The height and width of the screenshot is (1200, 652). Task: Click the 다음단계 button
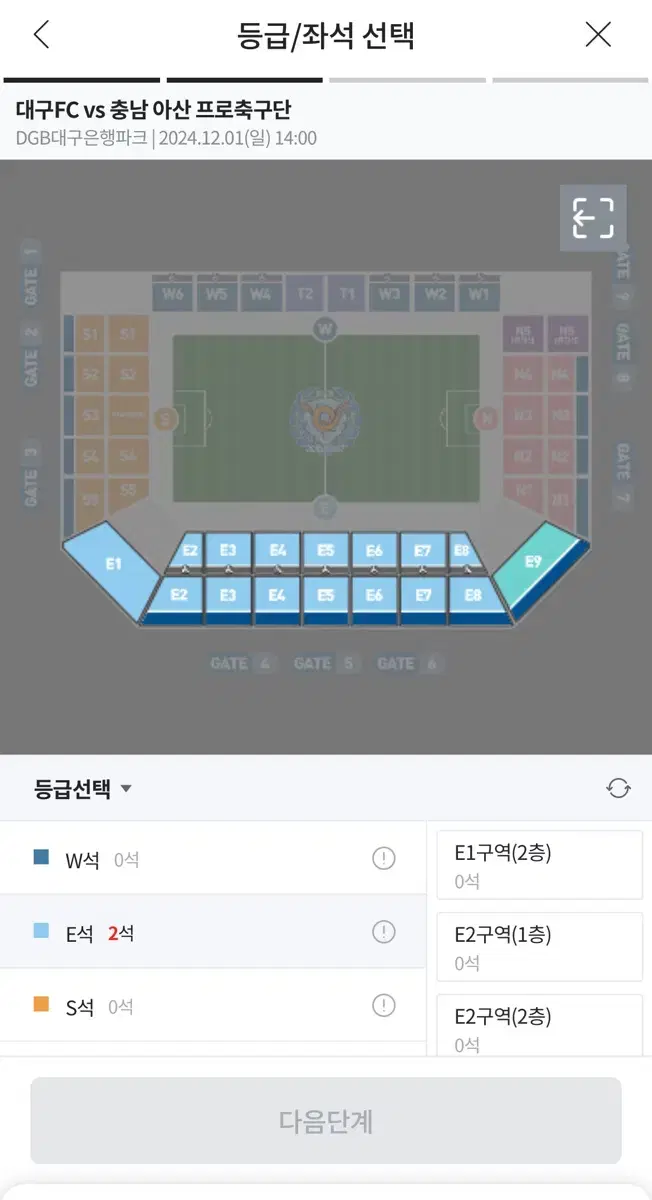(326, 1120)
